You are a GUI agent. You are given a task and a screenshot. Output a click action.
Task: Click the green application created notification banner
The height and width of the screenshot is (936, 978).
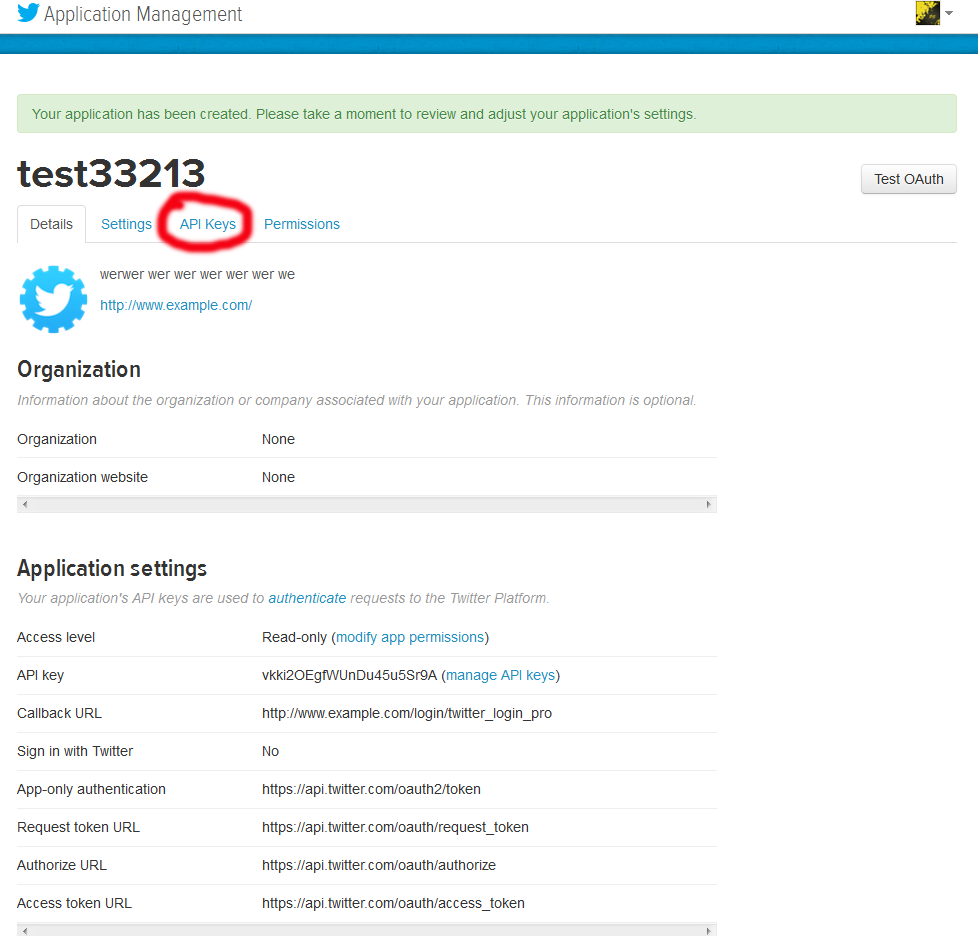tap(486, 114)
